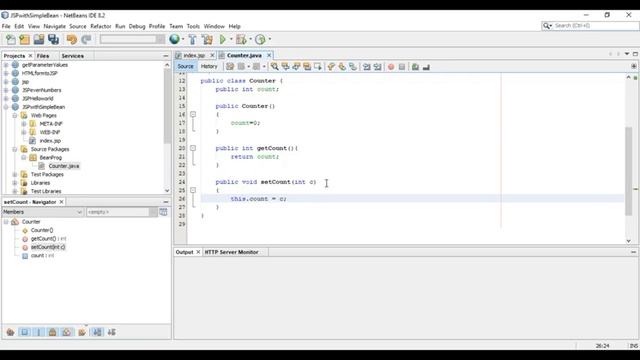Image resolution: width=640 pixels, height=360 pixels.
Task: Click the Next Bookmark icon
Action: (342, 67)
